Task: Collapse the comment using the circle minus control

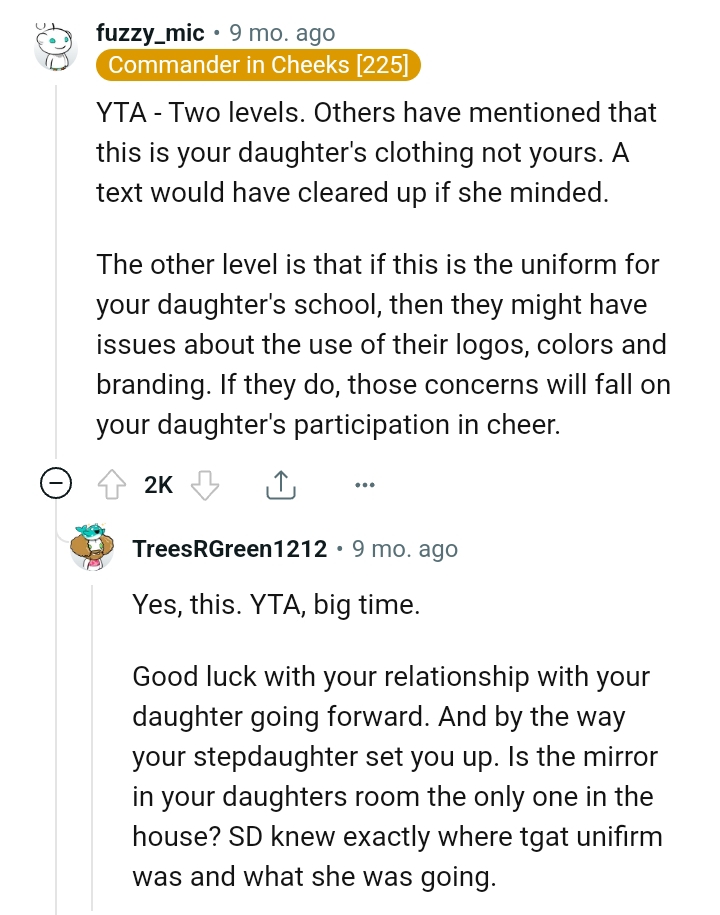Action: [57, 483]
